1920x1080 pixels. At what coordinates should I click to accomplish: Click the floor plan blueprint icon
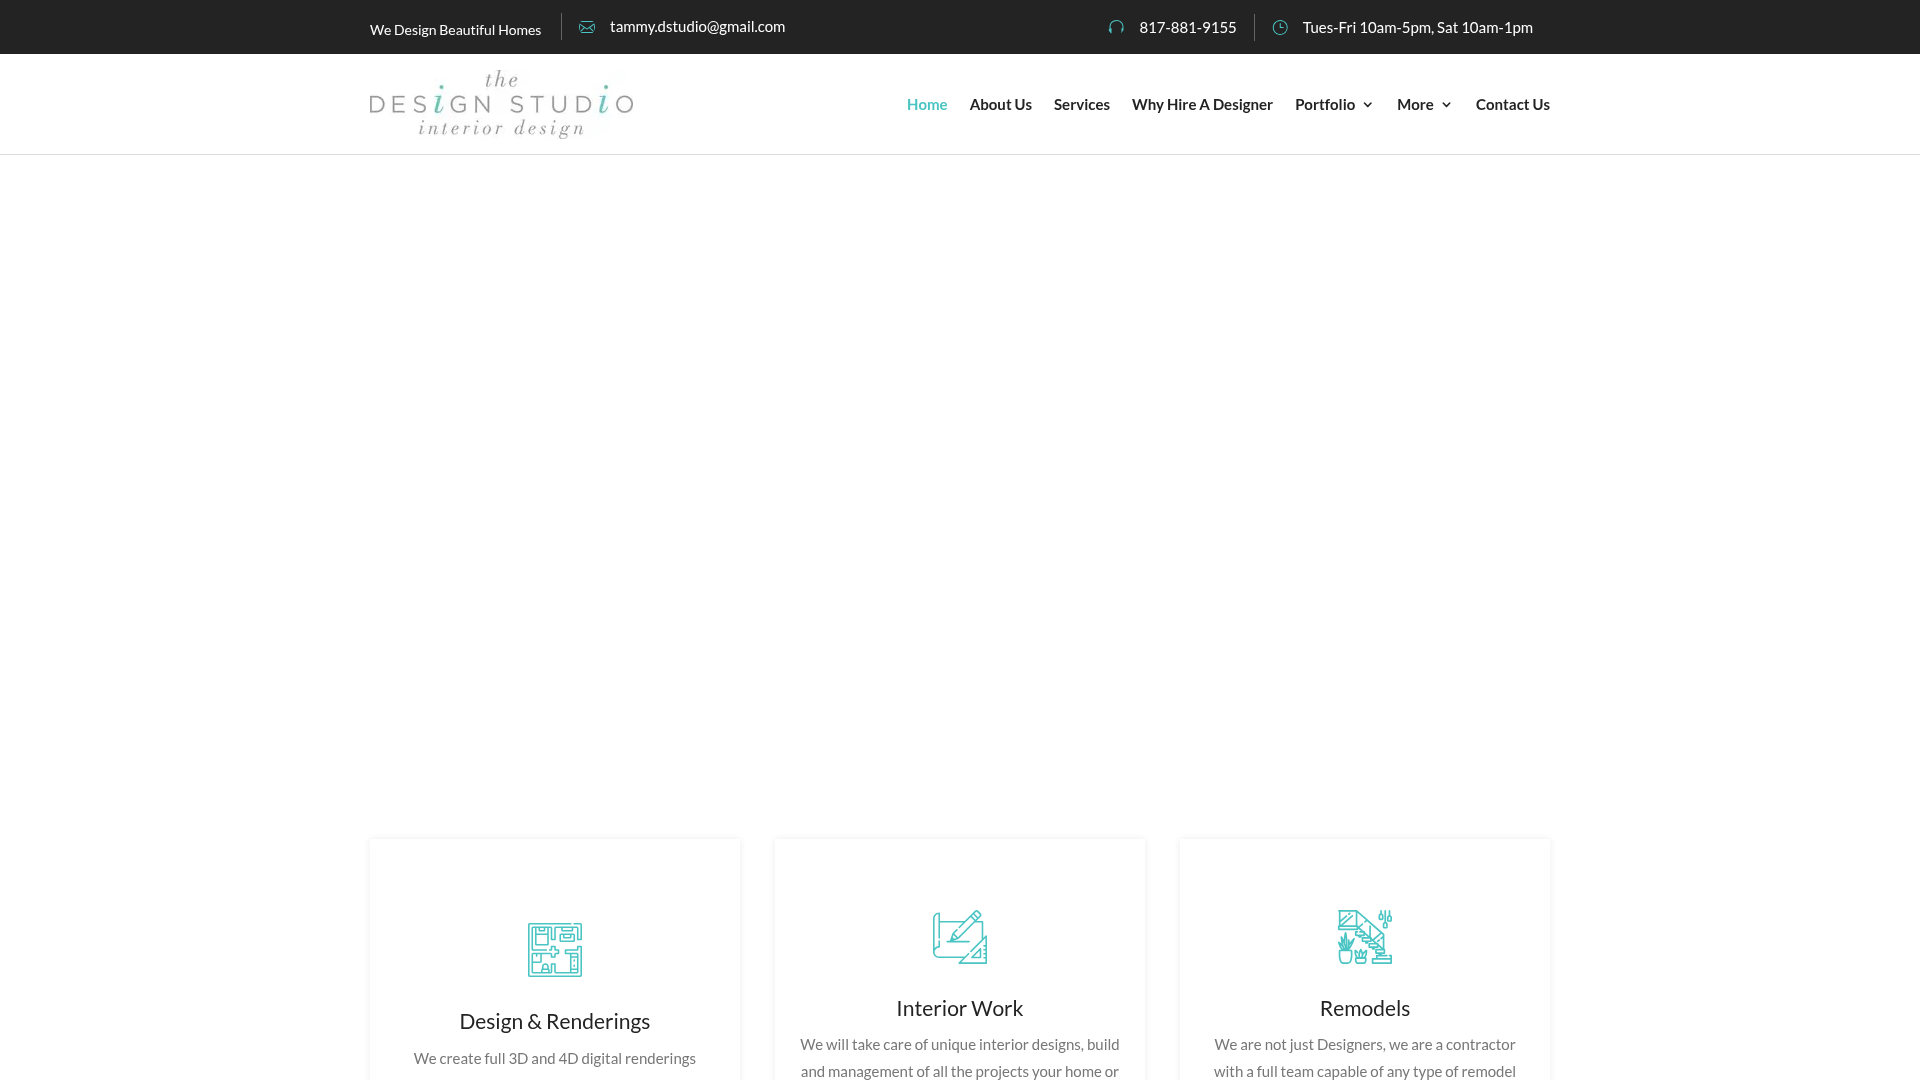coord(555,950)
